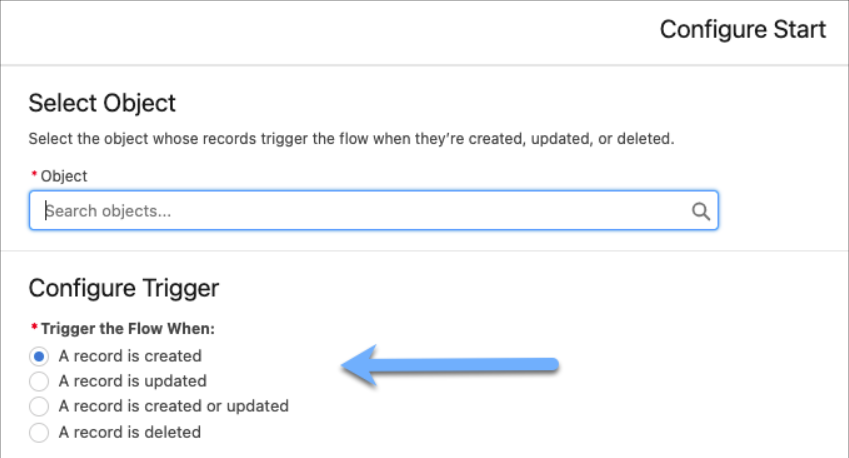Pick the 'A record is deleted' radio button
The height and width of the screenshot is (458, 849).
[x=39, y=433]
